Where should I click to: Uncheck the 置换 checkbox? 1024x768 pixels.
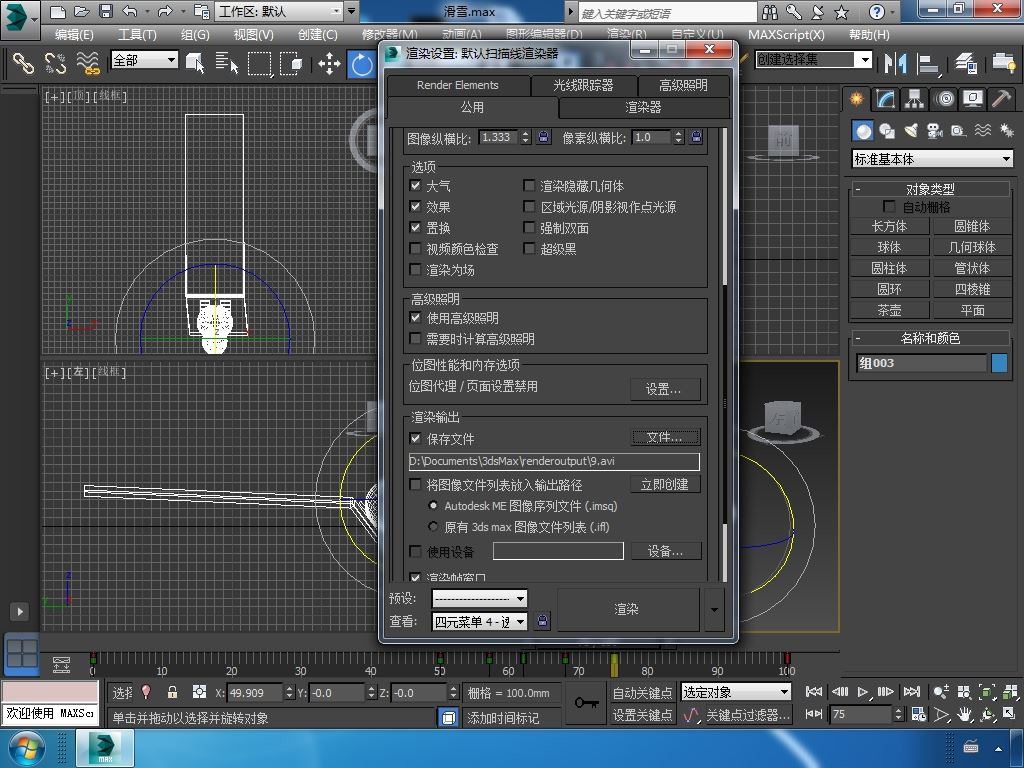[x=415, y=227]
